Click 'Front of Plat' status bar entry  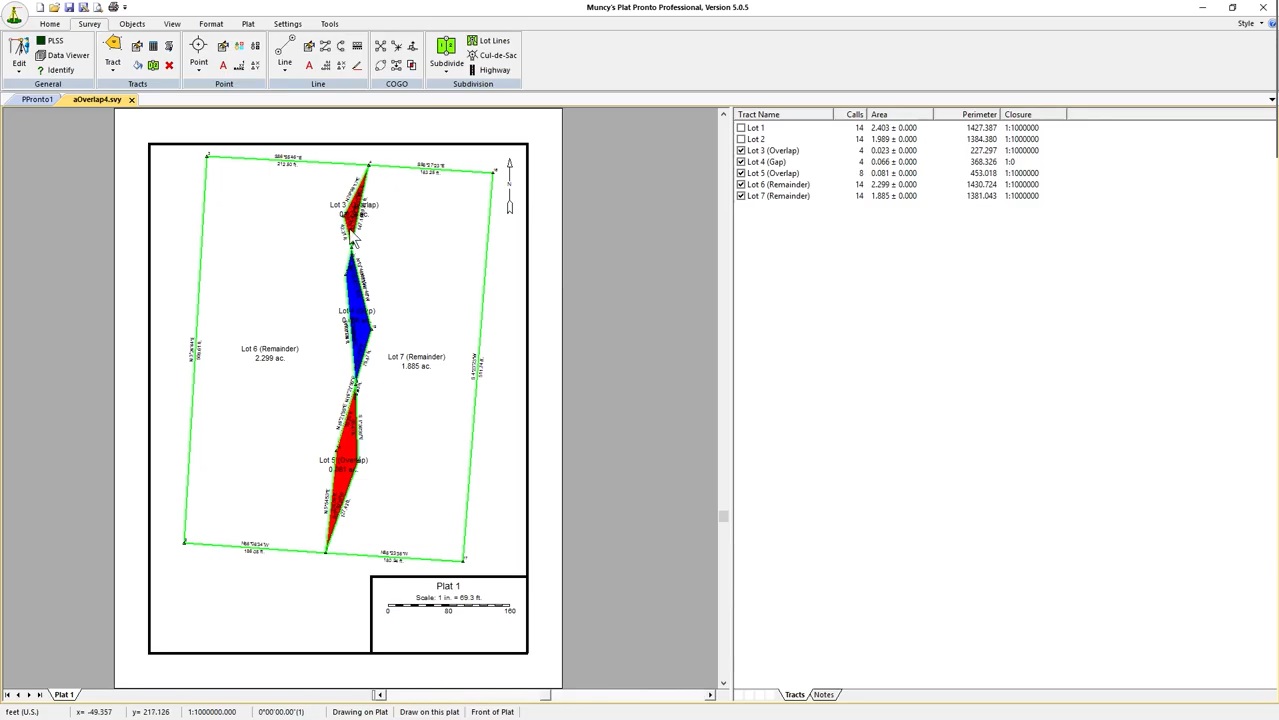tap(492, 712)
